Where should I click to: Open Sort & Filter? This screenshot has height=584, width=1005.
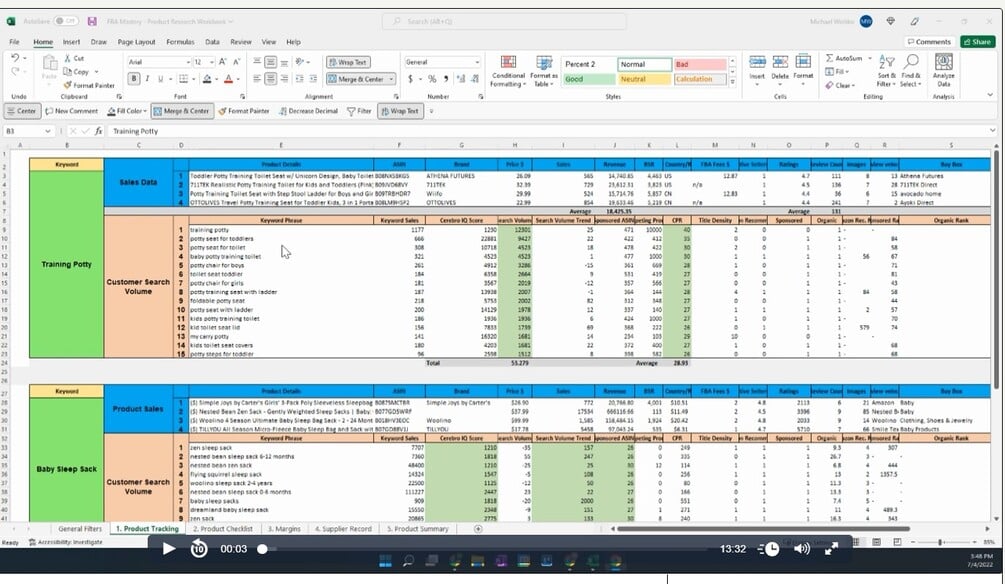pos(886,71)
